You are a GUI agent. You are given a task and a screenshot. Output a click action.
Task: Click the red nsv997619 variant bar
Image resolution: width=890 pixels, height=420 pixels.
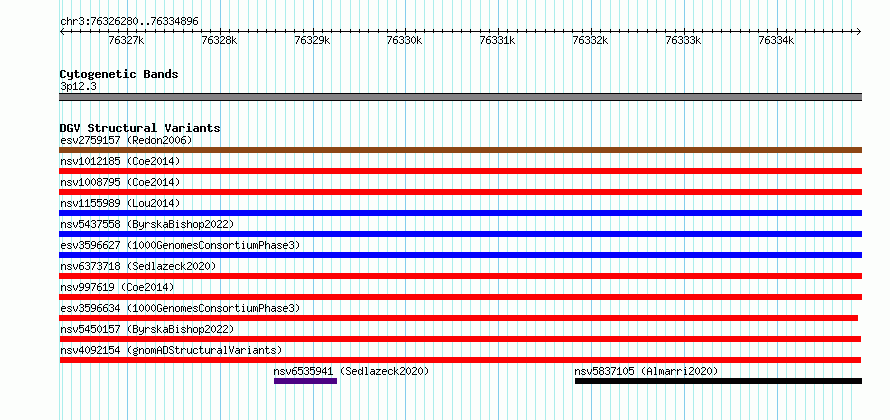click(x=460, y=297)
